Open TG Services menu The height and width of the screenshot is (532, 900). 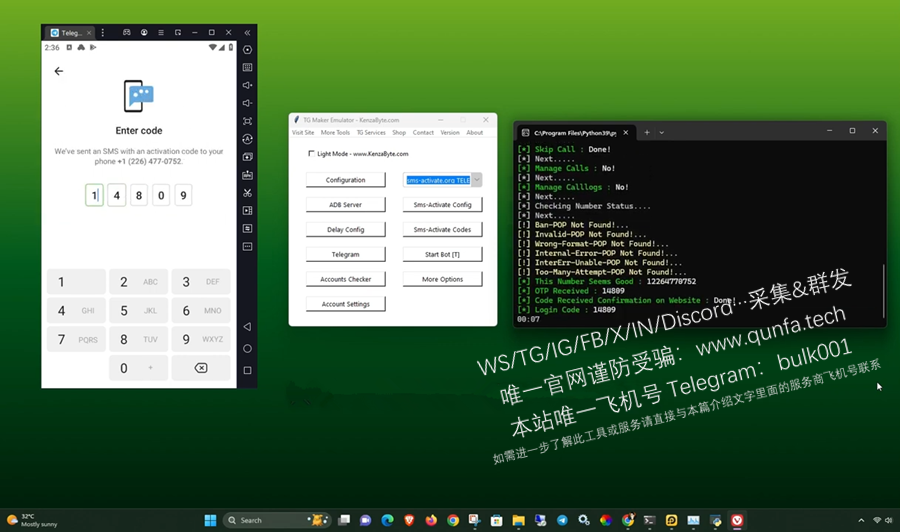click(371, 133)
